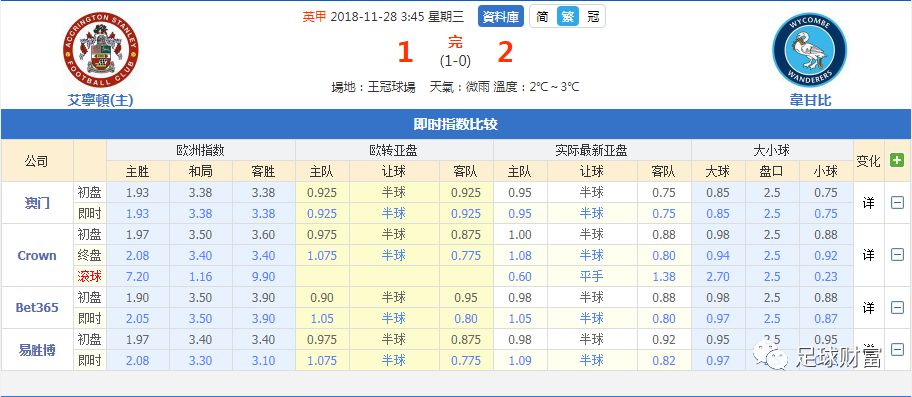912x397 pixels.
Task: Open the 資料庫 database button
Action: 501,16
